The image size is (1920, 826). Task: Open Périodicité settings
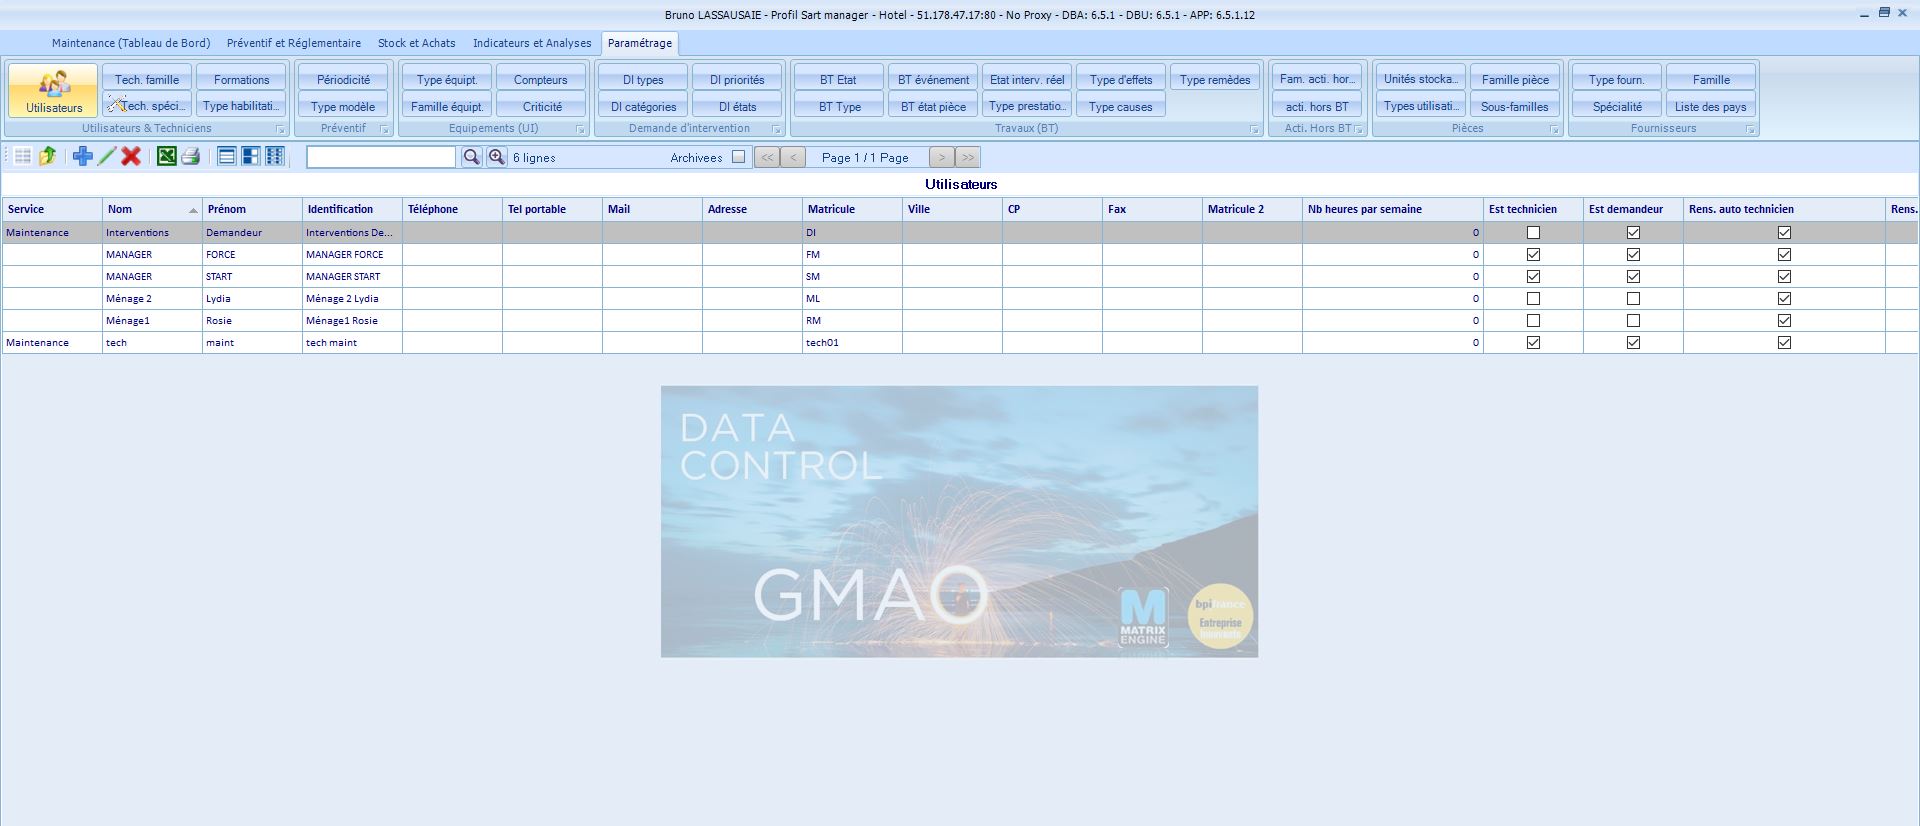tap(343, 79)
